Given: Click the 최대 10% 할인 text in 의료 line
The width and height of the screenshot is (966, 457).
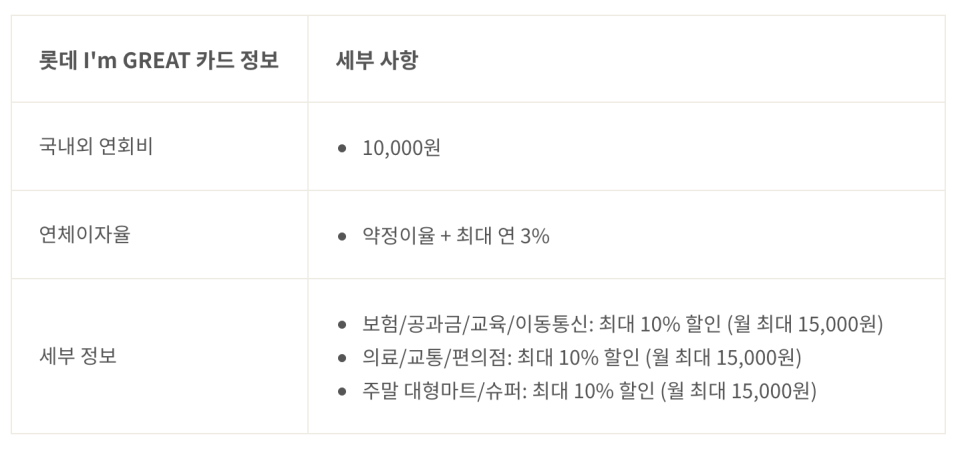Looking at the screenshot, I should tap(578, 357).
